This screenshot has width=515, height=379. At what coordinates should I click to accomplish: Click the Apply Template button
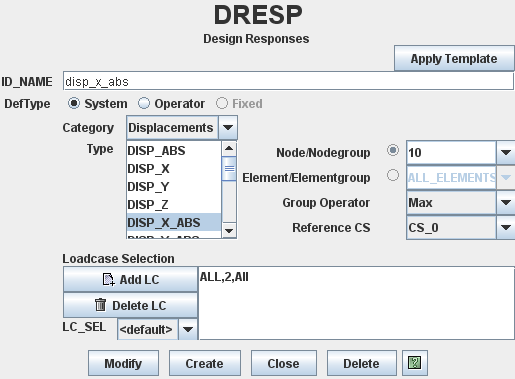coord(454,58)
